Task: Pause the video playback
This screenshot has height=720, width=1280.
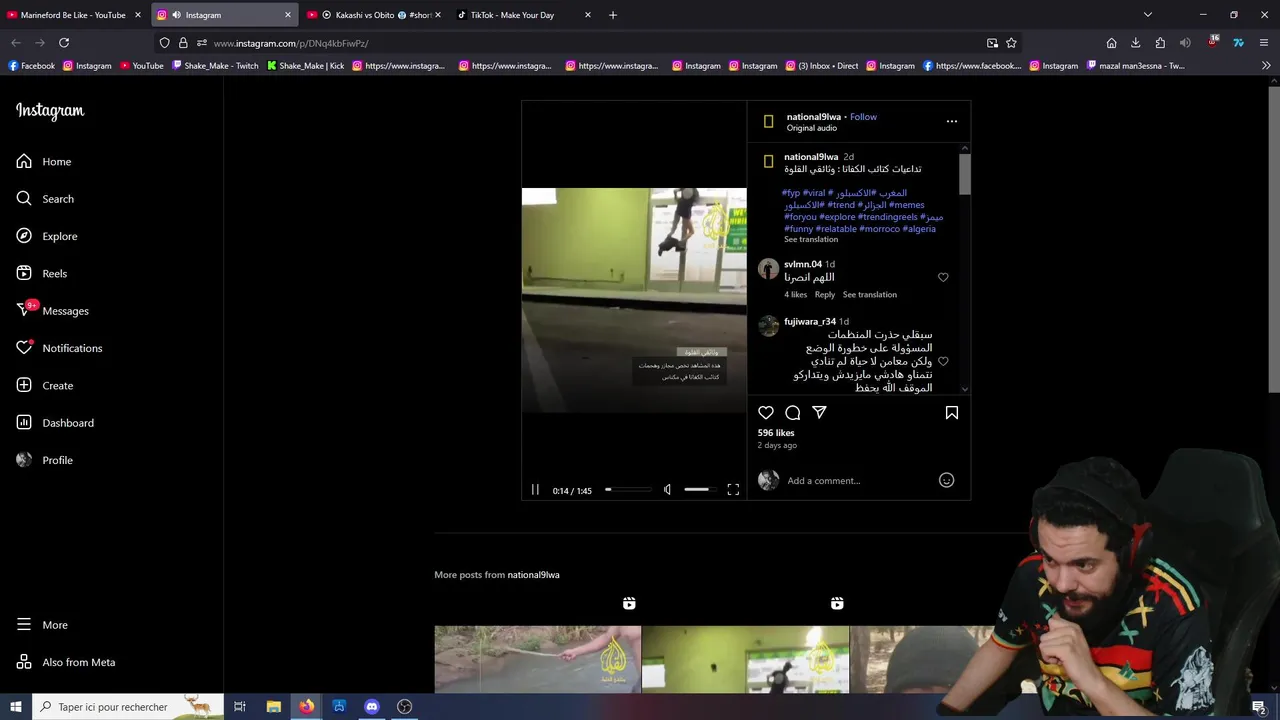Action: tap(535, 490)
